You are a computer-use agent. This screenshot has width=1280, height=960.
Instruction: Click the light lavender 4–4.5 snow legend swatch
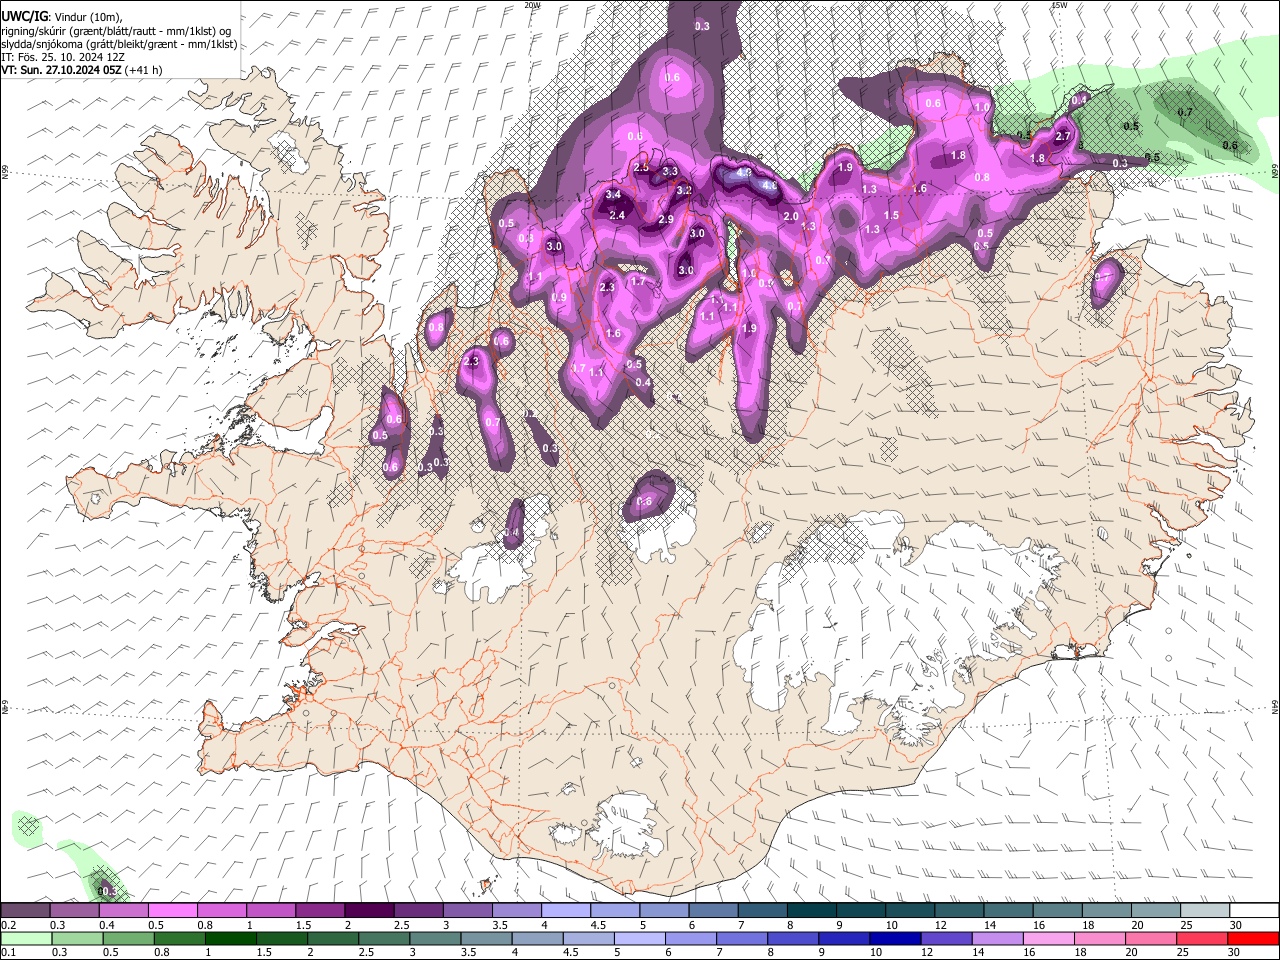(x=566, y=911)
